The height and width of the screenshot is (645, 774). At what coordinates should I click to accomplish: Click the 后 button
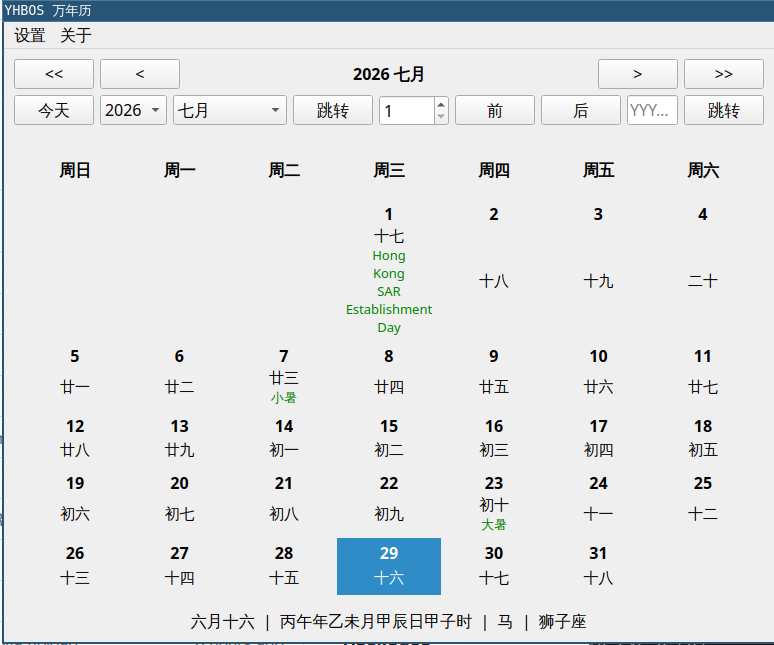pos(580,110)
